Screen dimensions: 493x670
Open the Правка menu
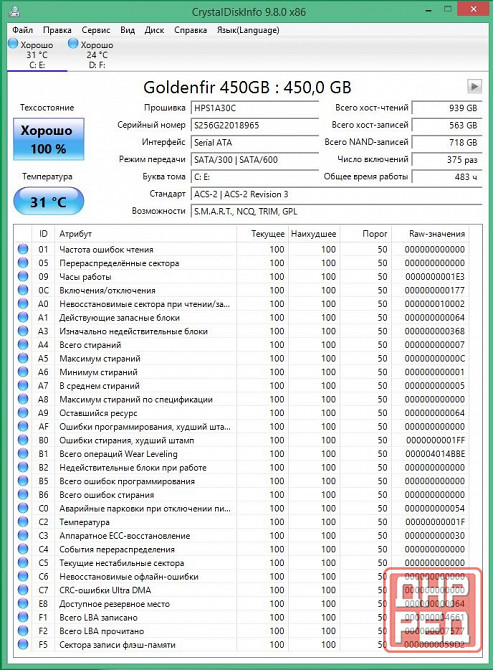[57, 30]
